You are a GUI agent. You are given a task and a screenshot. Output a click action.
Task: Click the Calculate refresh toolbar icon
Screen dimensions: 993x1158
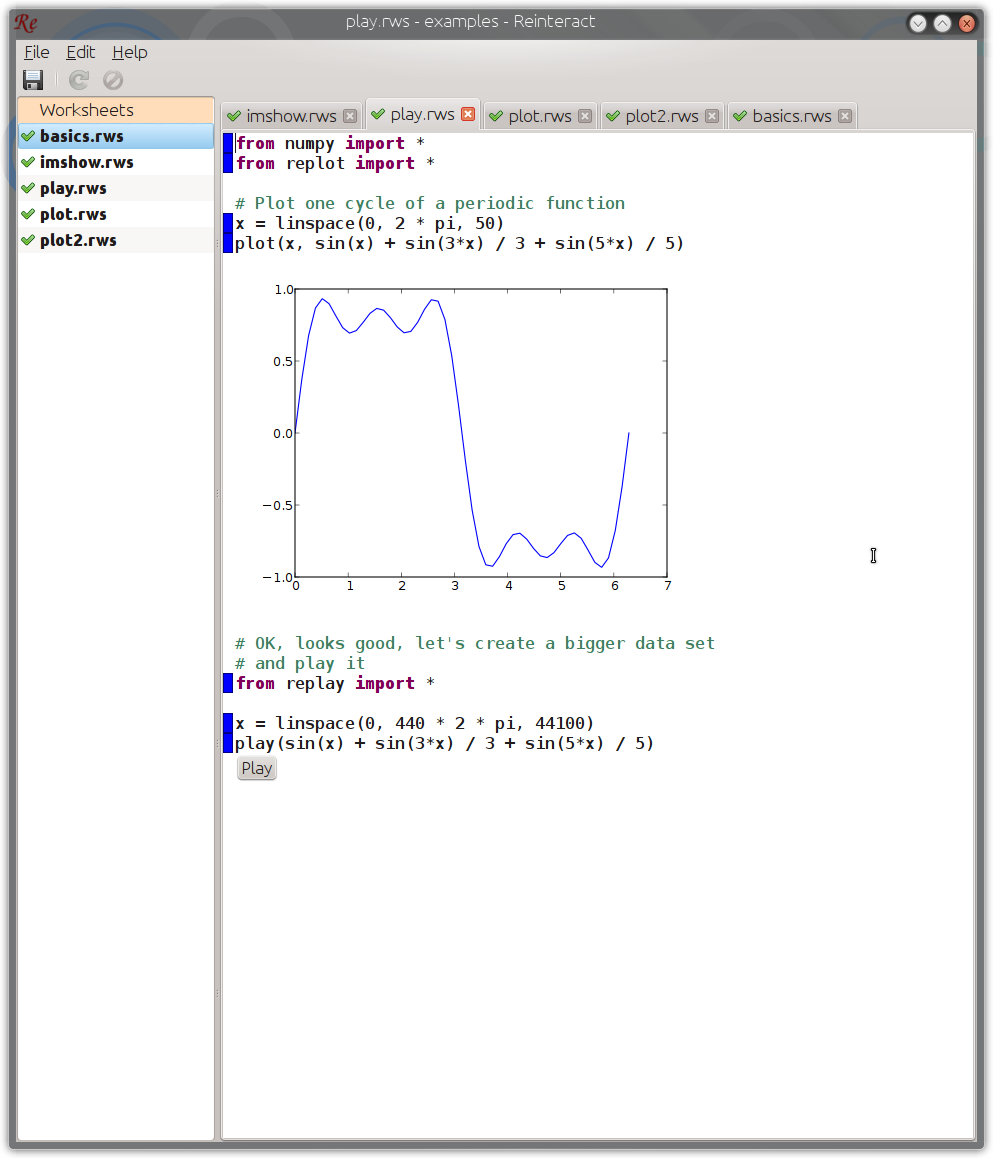(x=79, y=80)
